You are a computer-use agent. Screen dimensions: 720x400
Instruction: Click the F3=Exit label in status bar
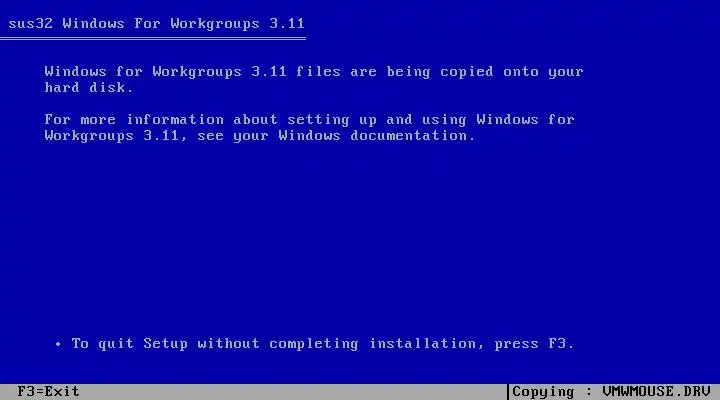48,392
